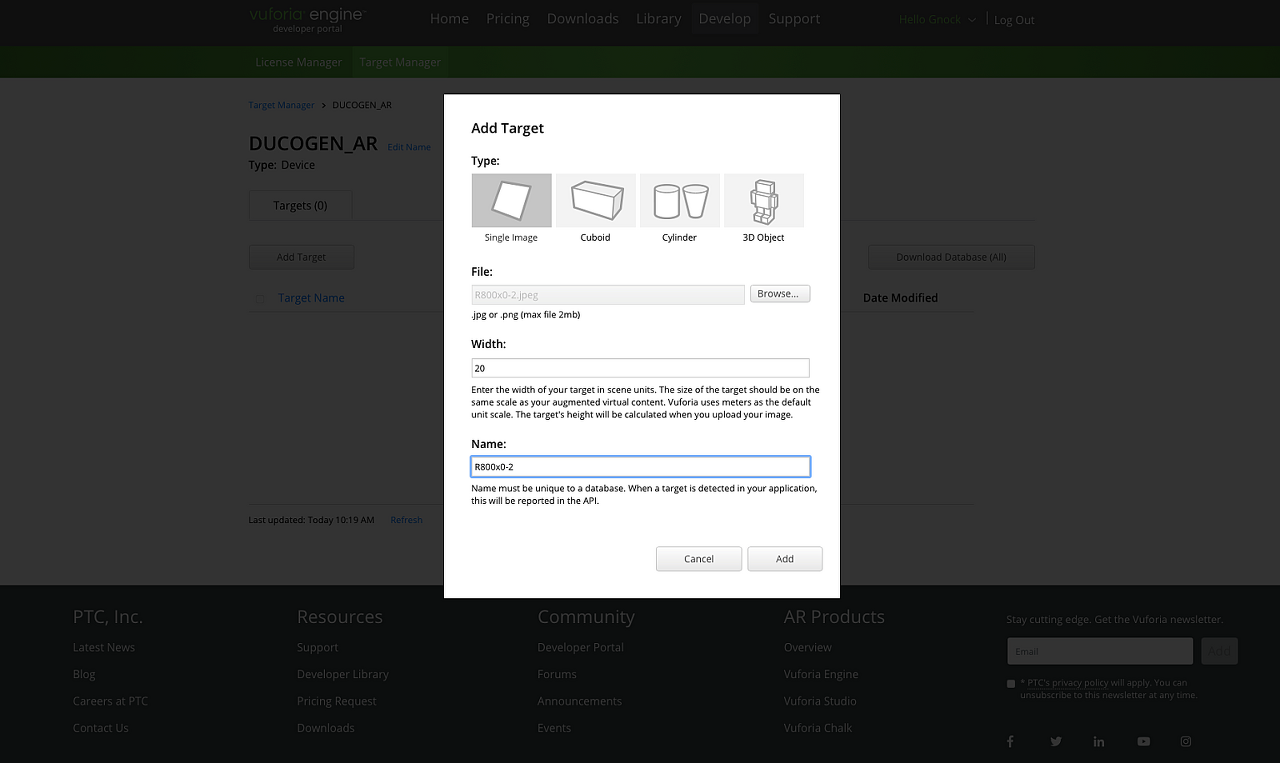Click the newsletter Add button
Viewport: 1280px width, 763px height.
click(1219, 651)
